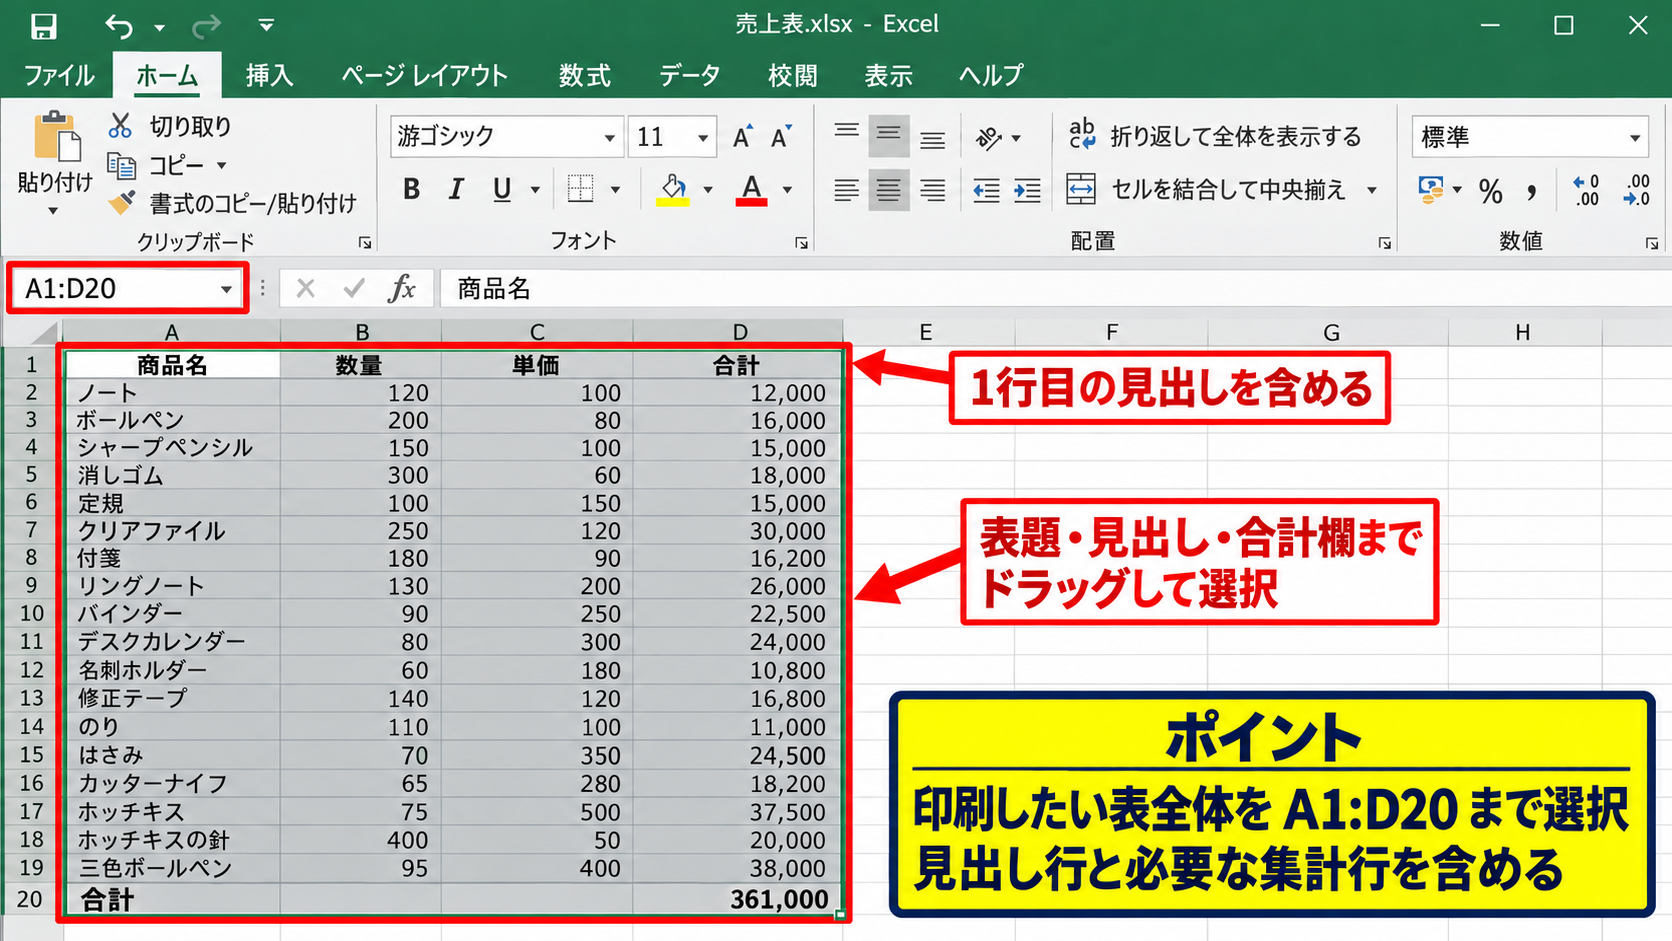Screen dimensions: 1672x941
Task: Switch to the 校閲 tab
Action: tap(792, 75)
